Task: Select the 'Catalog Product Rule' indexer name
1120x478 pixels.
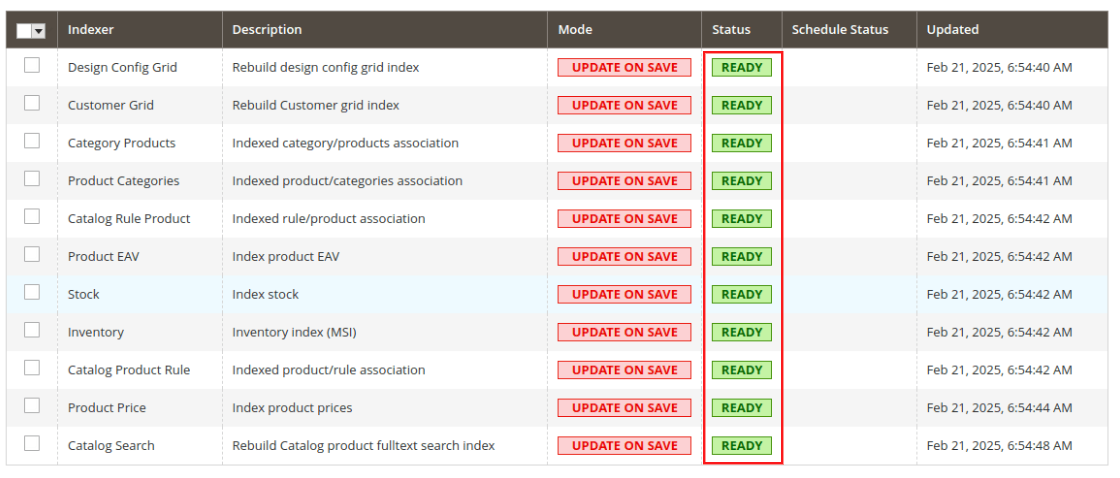Action: coord(129,370)
